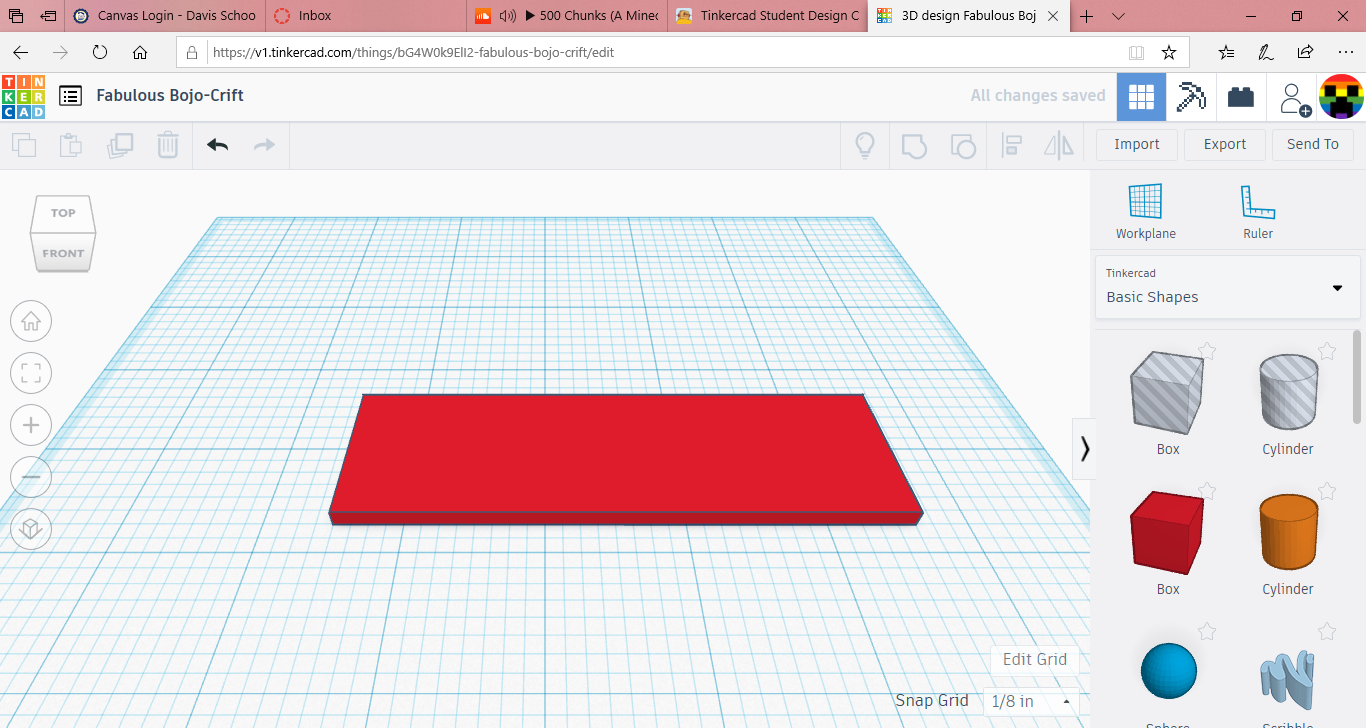Click the shapes panel scrollbar
Viewport: 1366px width, 728px height.
(x=1357, y=378)
